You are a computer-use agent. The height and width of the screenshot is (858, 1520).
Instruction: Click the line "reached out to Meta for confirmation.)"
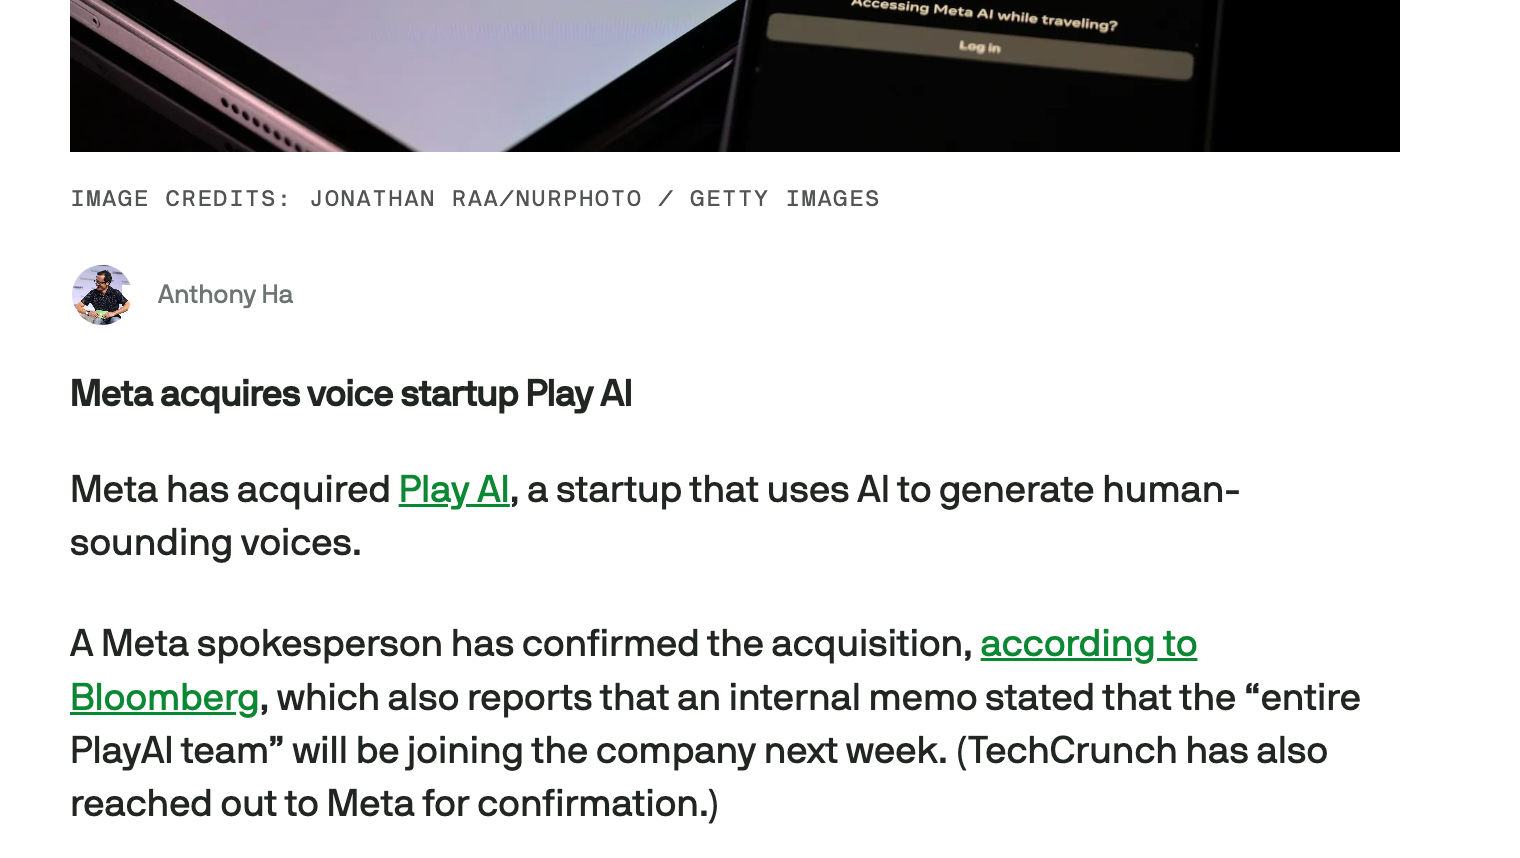(x=394, y=804)
